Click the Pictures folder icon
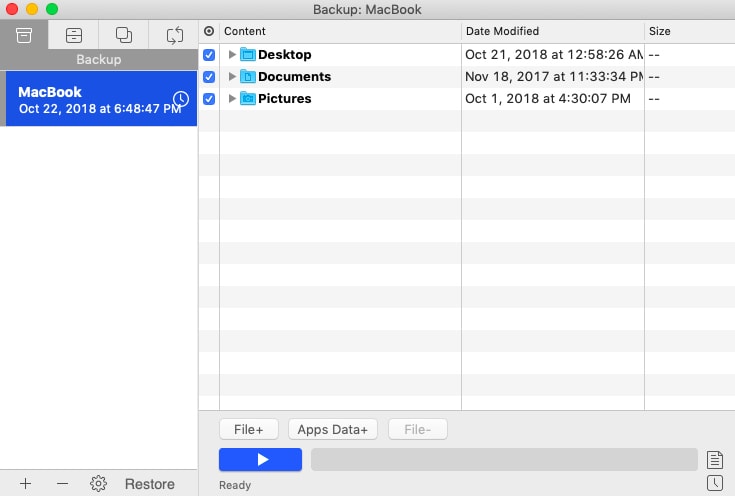This screenshot has width=735, height=496. click(248, 98)
